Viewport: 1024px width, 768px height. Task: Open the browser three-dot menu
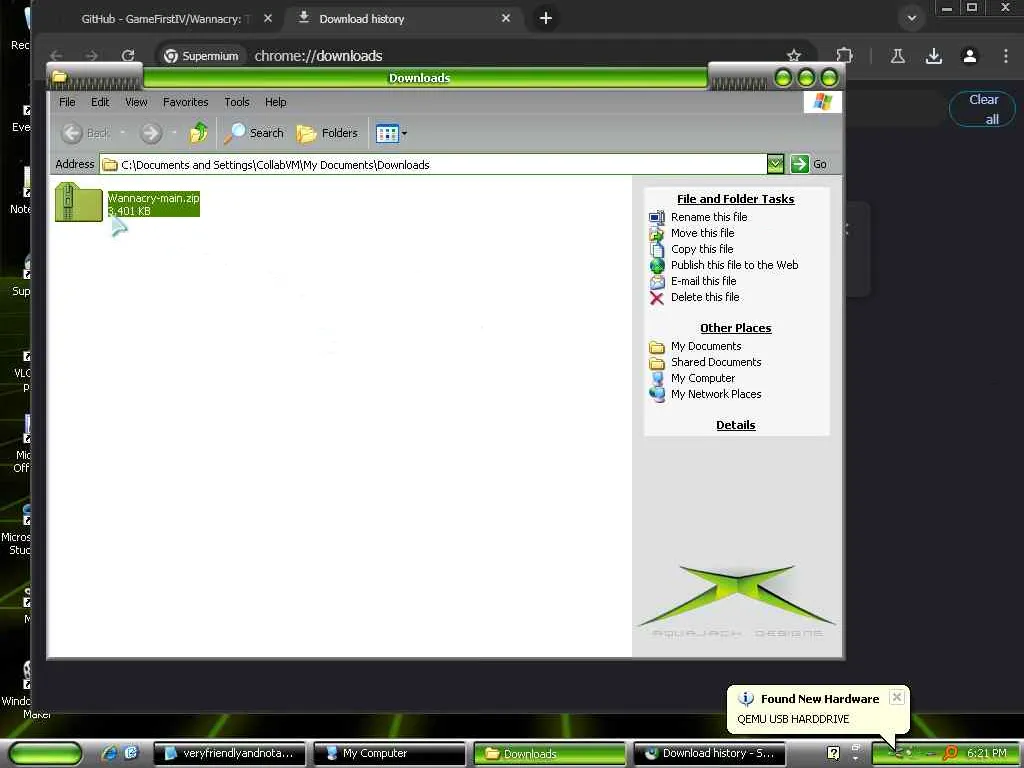coord(1006,56)
